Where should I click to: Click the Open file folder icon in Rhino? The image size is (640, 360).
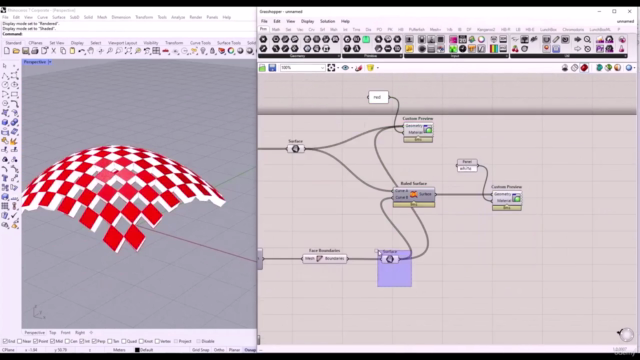(16, 51)
